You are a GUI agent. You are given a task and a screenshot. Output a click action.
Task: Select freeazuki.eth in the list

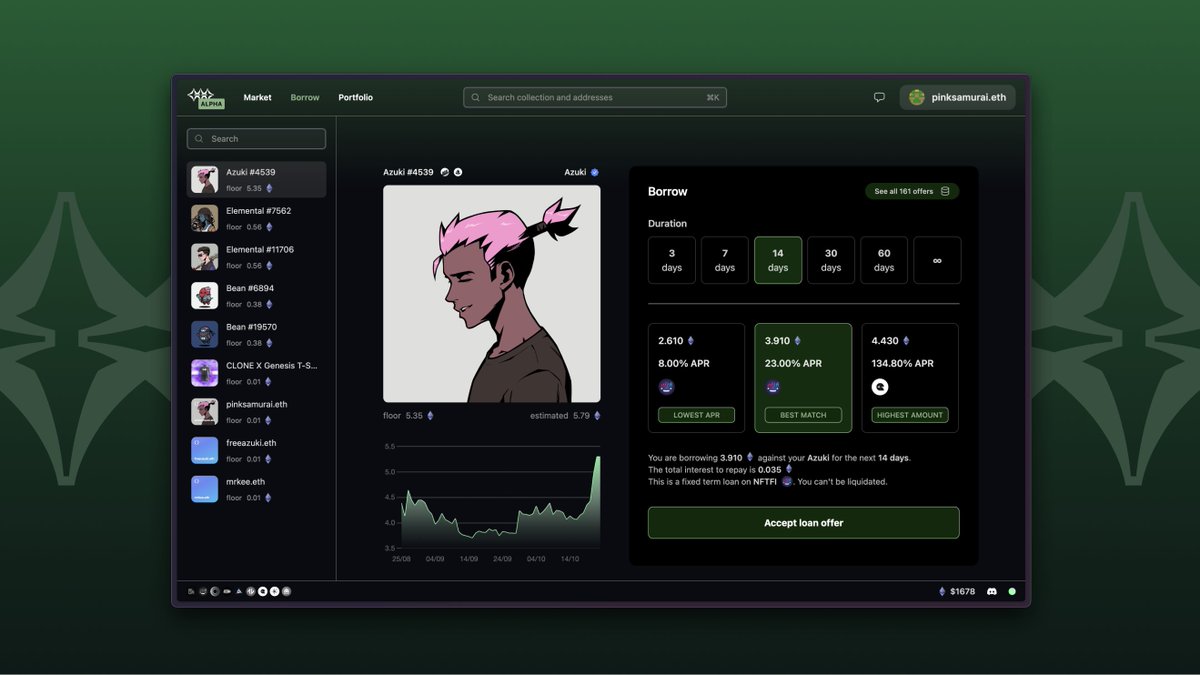coord(257,450)
